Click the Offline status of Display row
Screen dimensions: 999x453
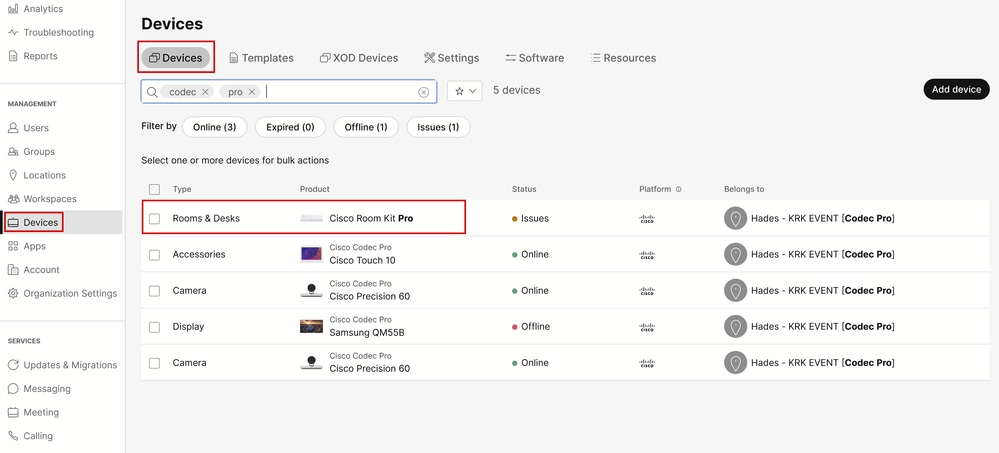click(531, 326)
